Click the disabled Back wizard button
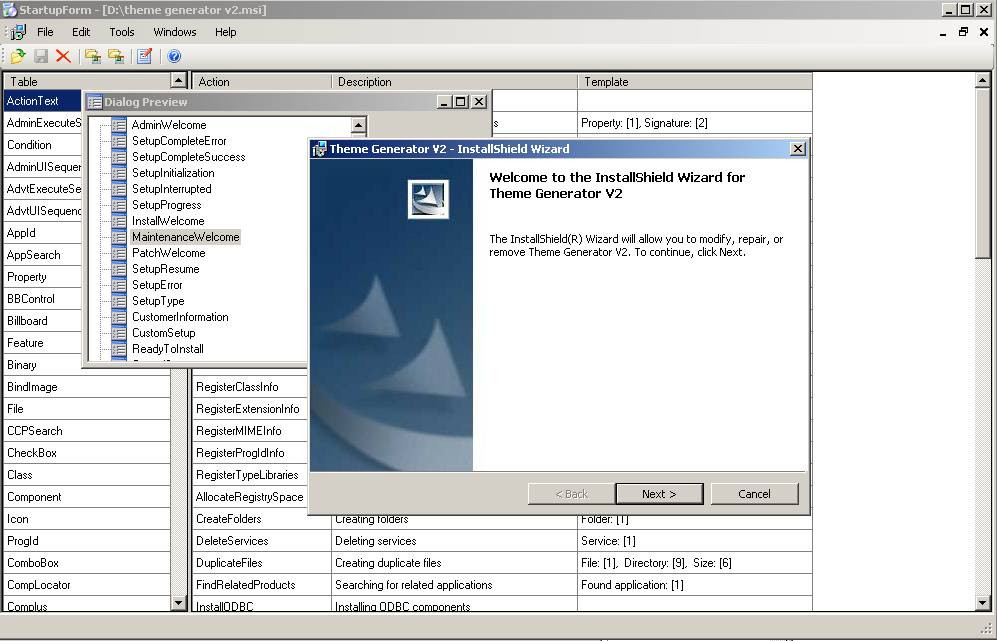 point(571,494)
